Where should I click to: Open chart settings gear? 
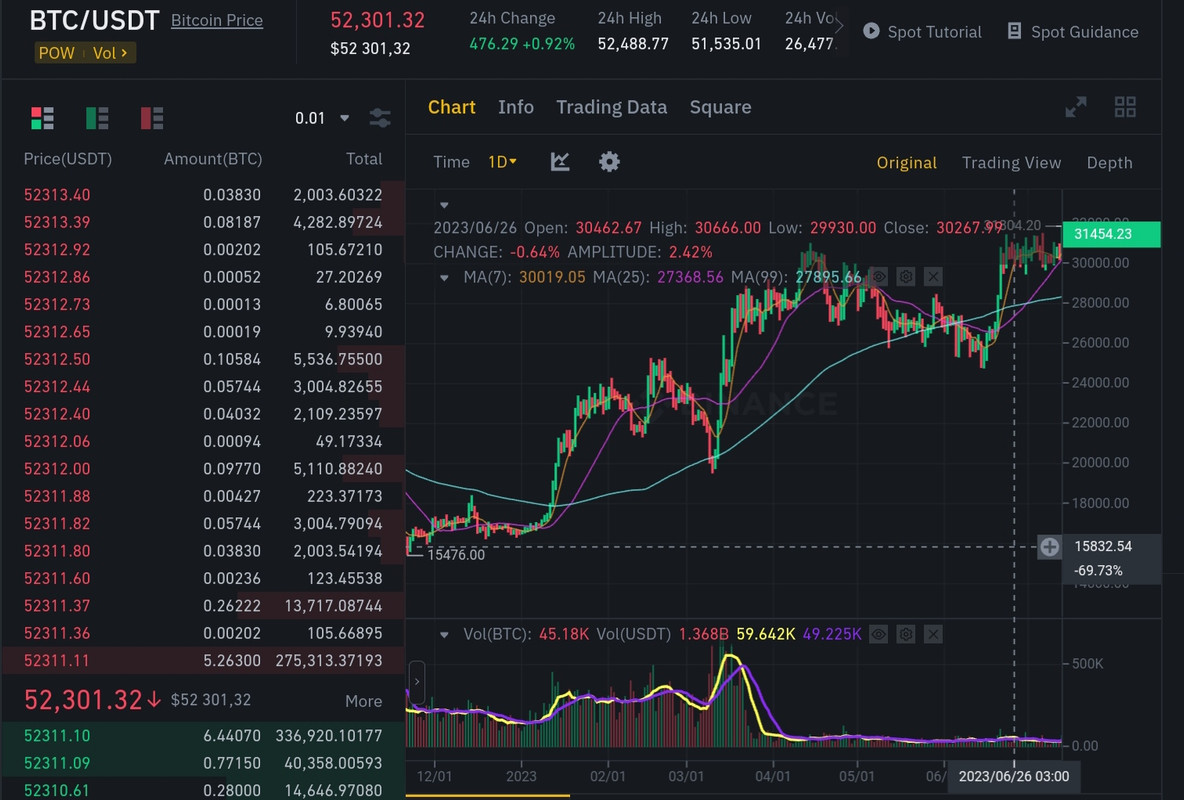(x=609, y=162)
